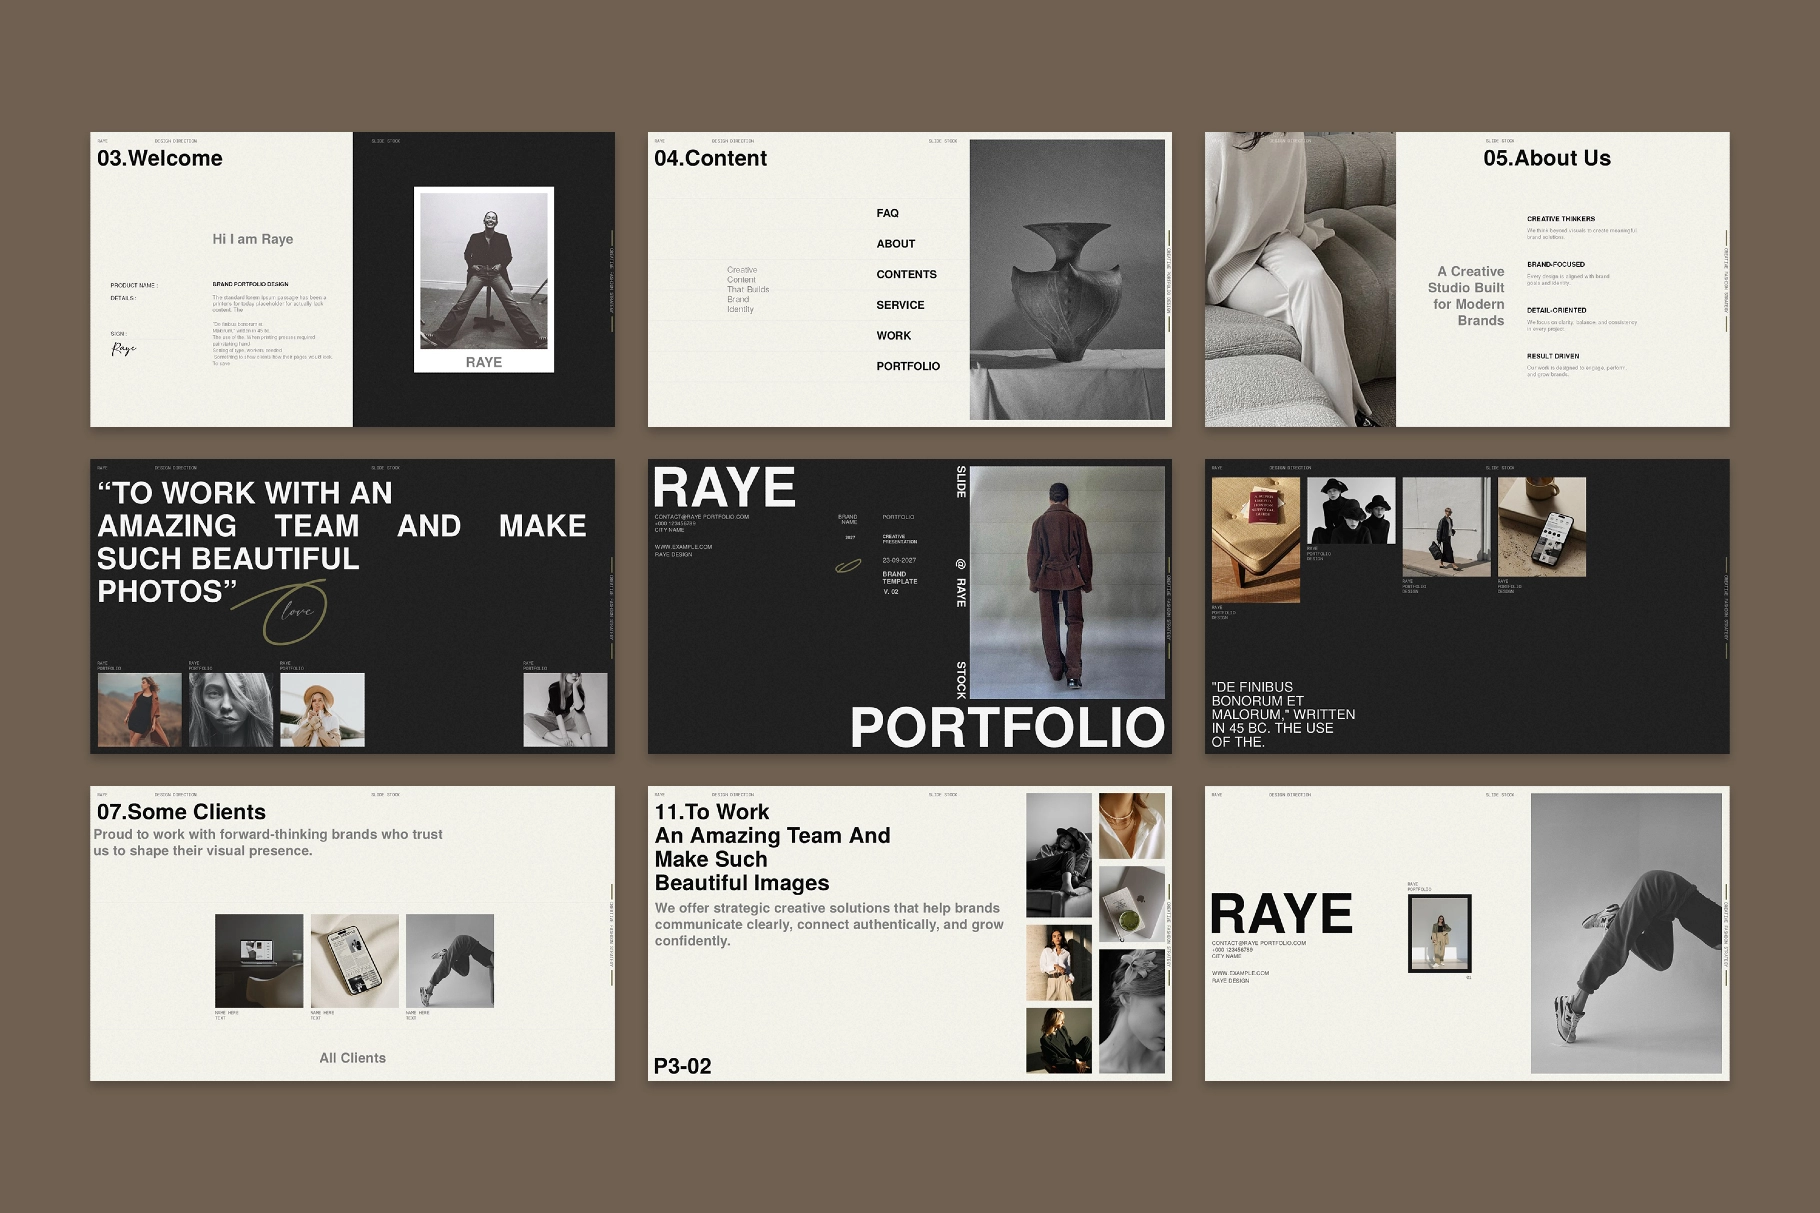Click the WORK entry on the Content slide
Screen dimensions: 1820x1213
(895, 335)
